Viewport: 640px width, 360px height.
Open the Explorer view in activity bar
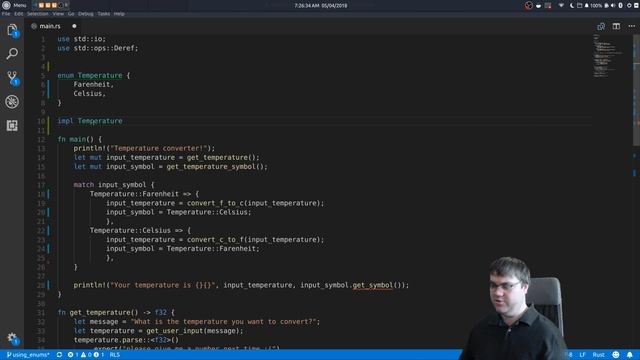point(12,30)
